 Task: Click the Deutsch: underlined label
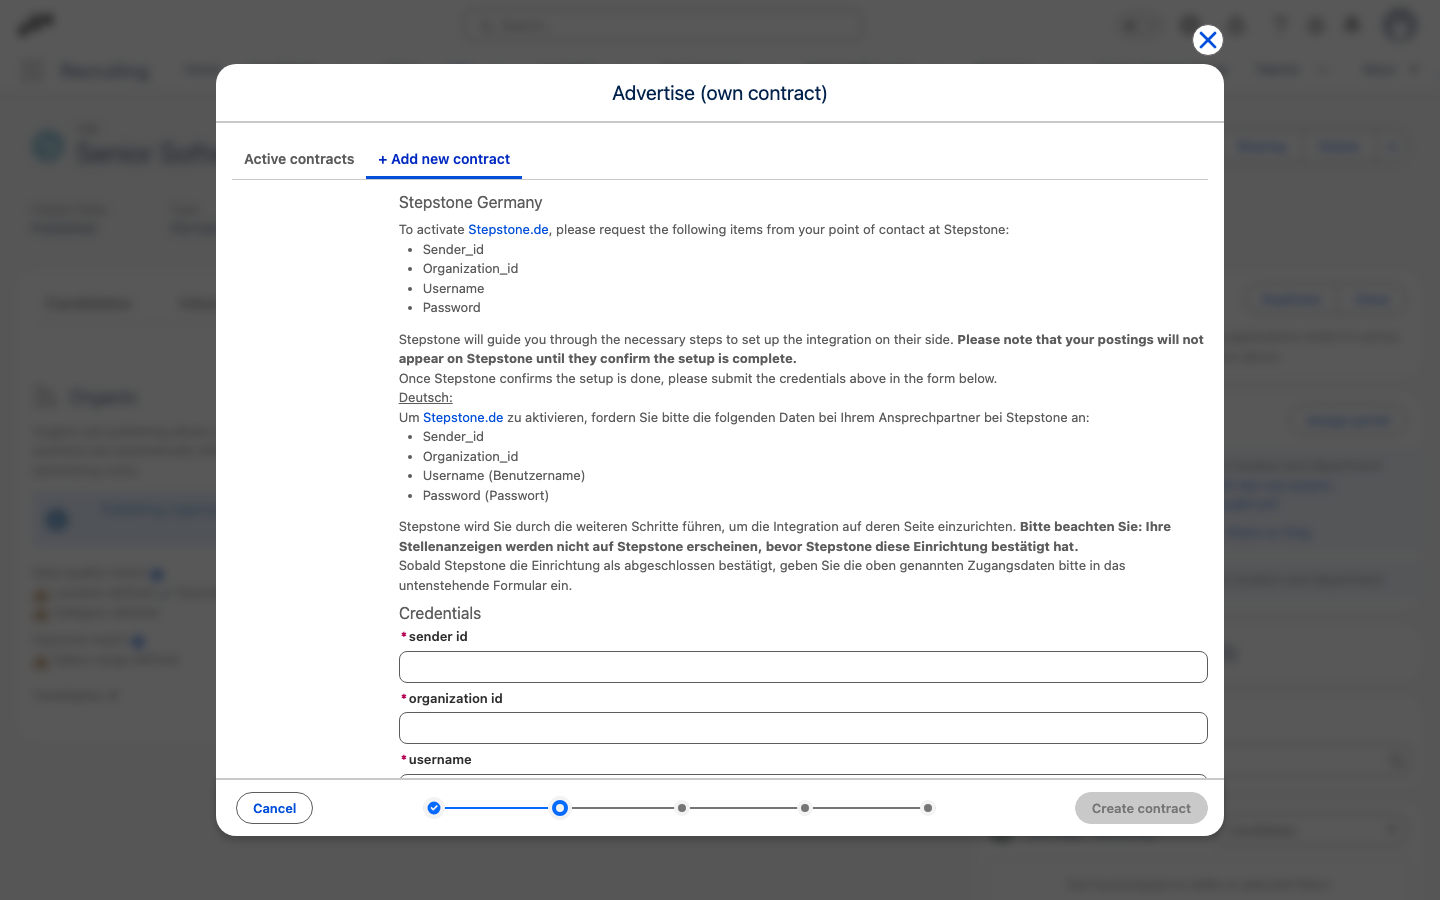click(x=426, y=397)
